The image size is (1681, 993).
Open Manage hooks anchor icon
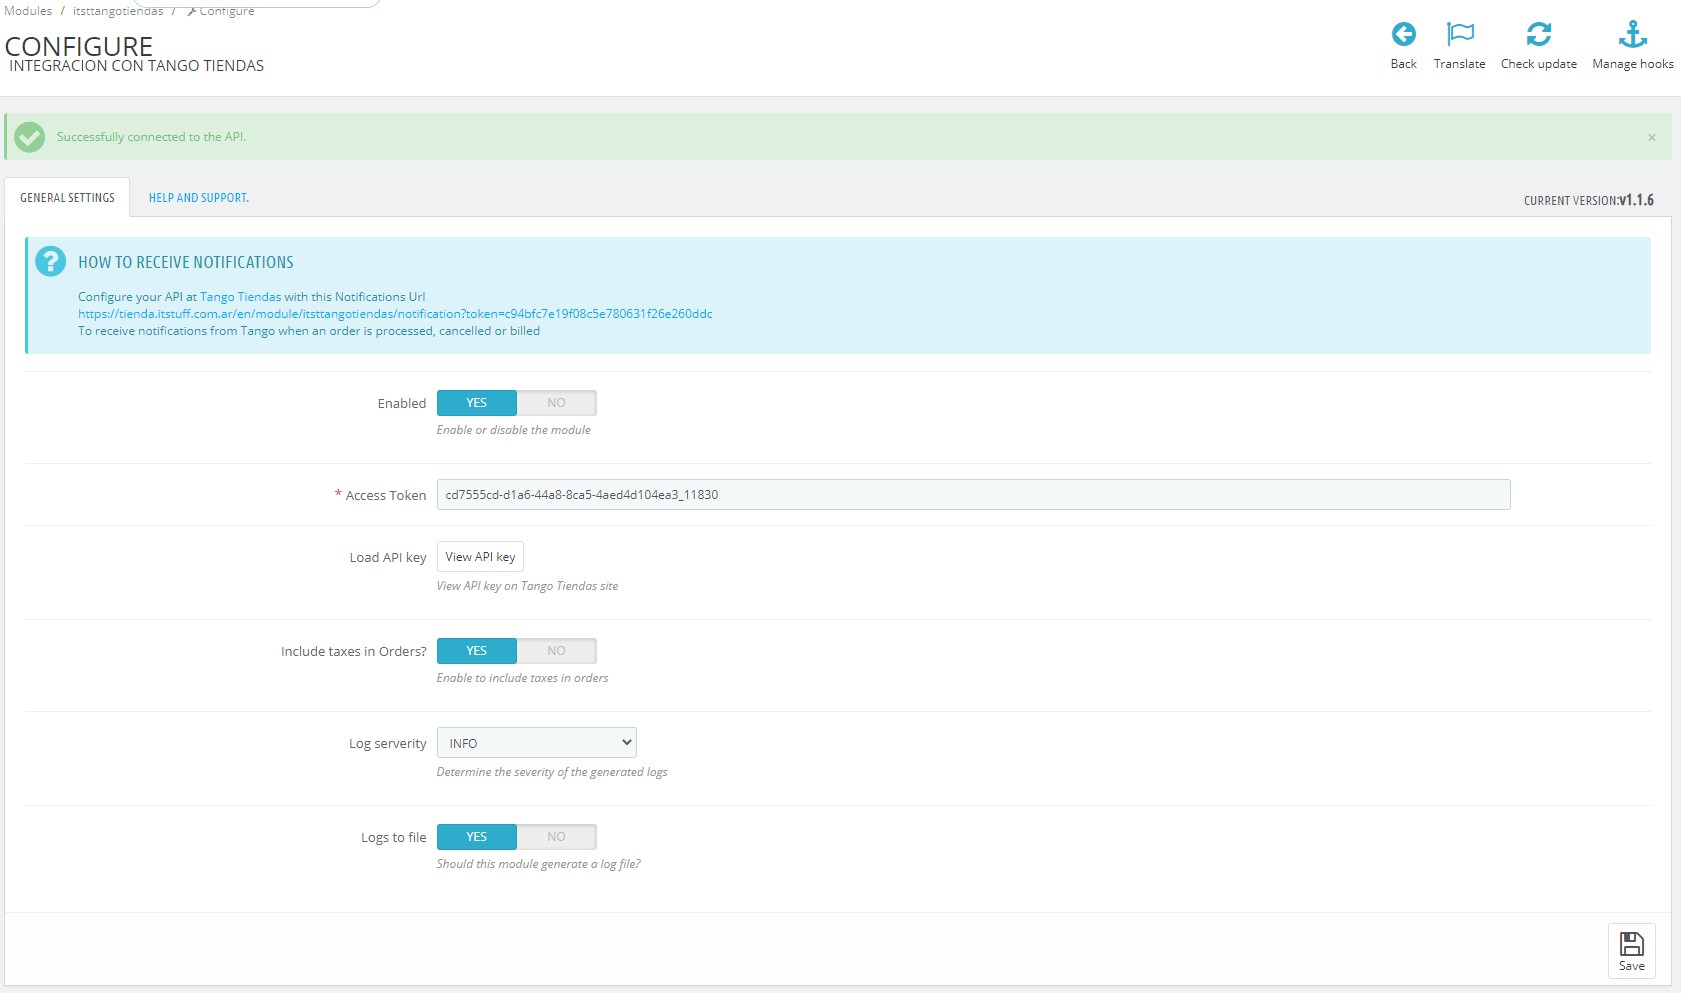coord(1632,34)
